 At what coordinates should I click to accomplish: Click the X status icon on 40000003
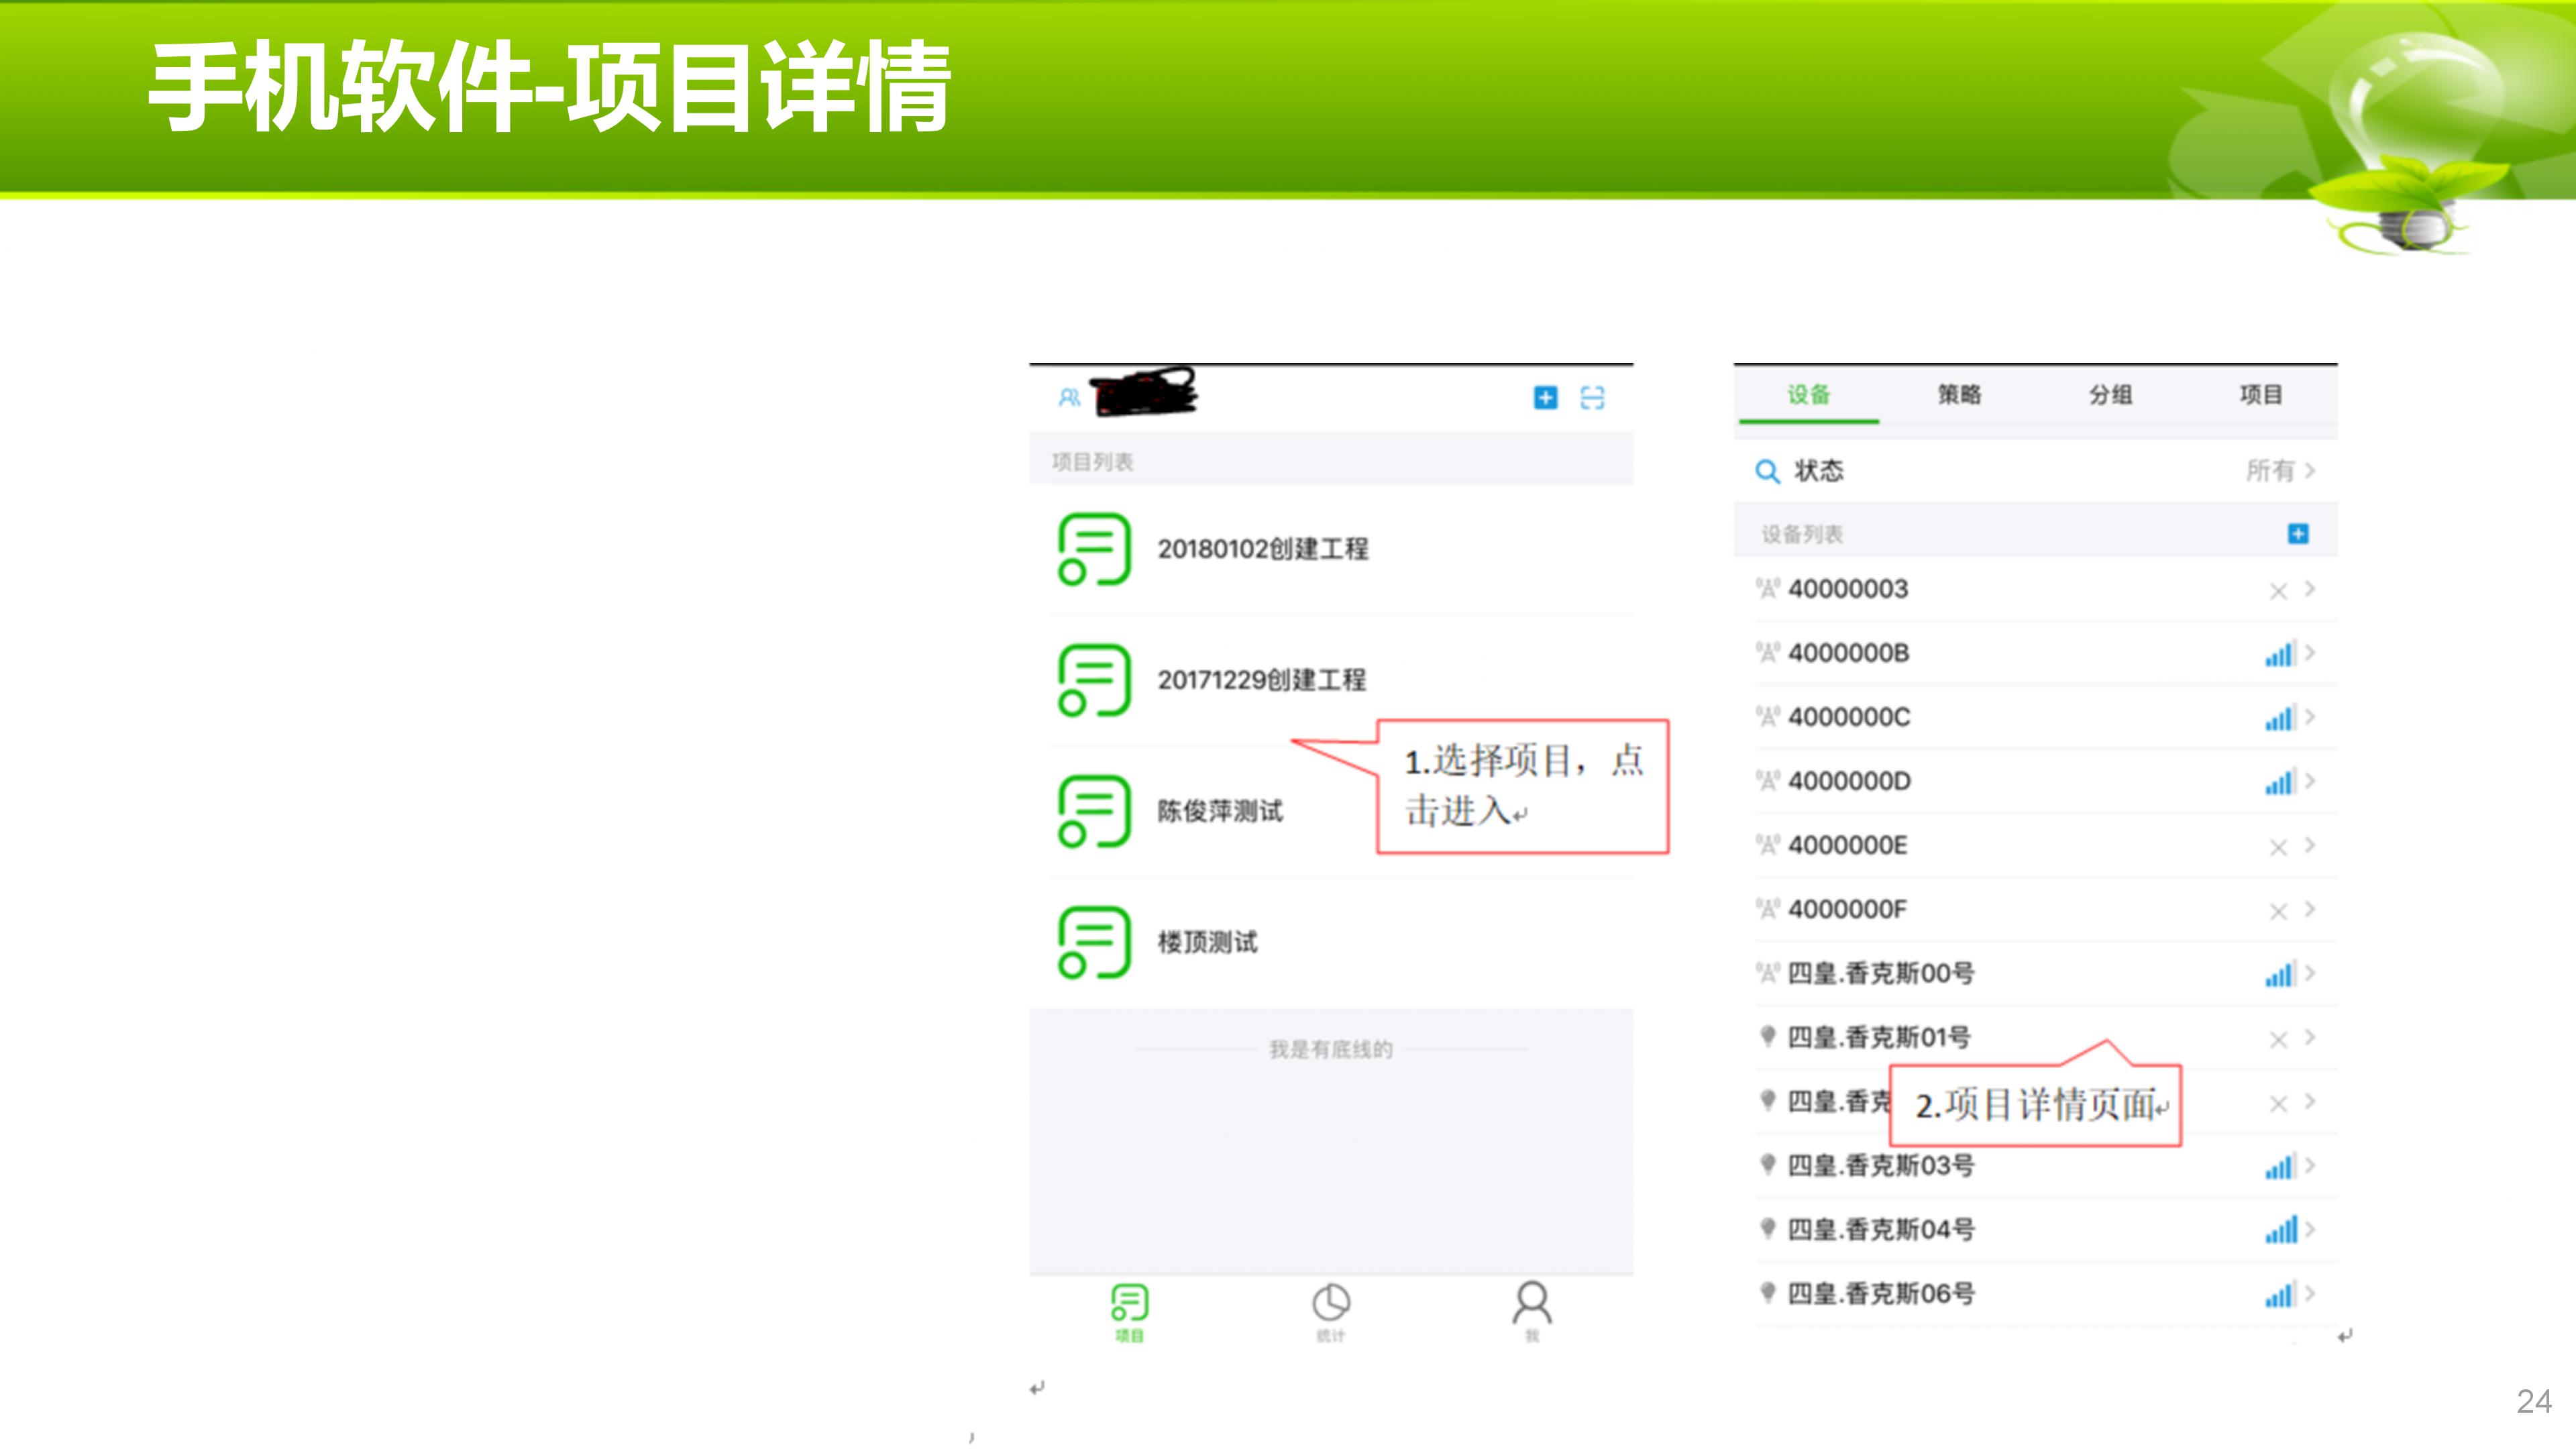pos(2278,591)
